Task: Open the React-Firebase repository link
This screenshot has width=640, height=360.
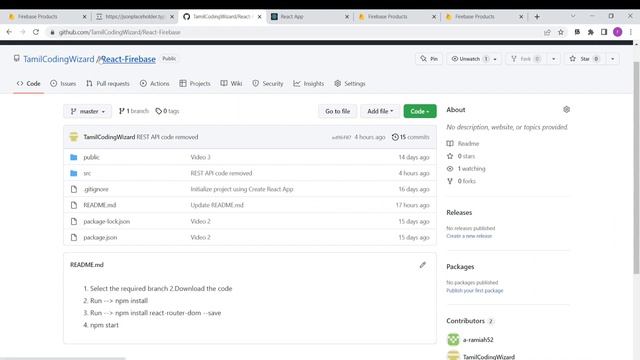Action: click(x=128, y=59)
